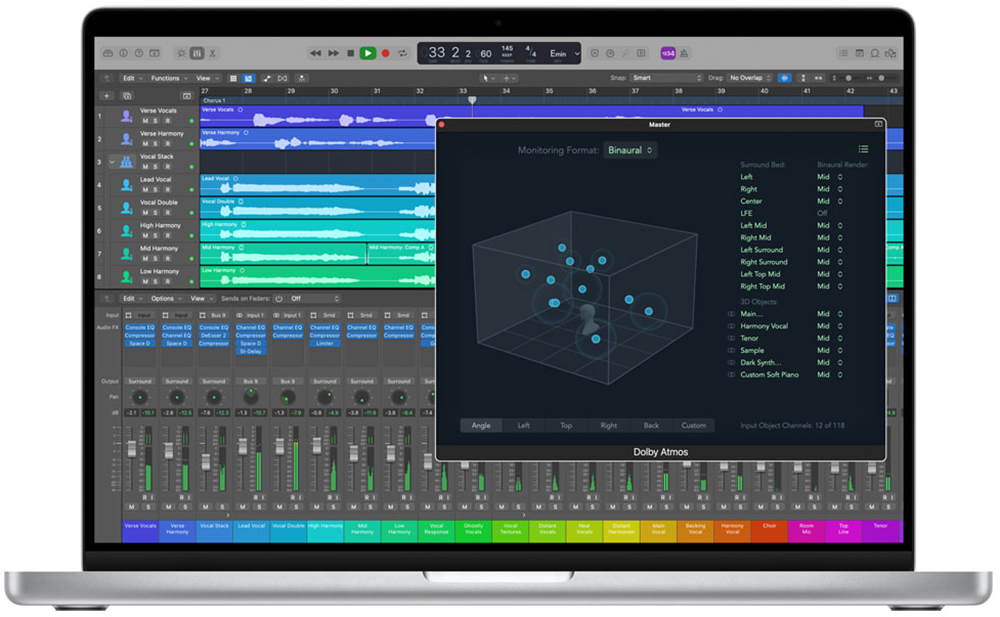The width and height of the screenshot is (1000, 617).
Task: Click the Vocal Stack track icon
Action: (126, 161)
